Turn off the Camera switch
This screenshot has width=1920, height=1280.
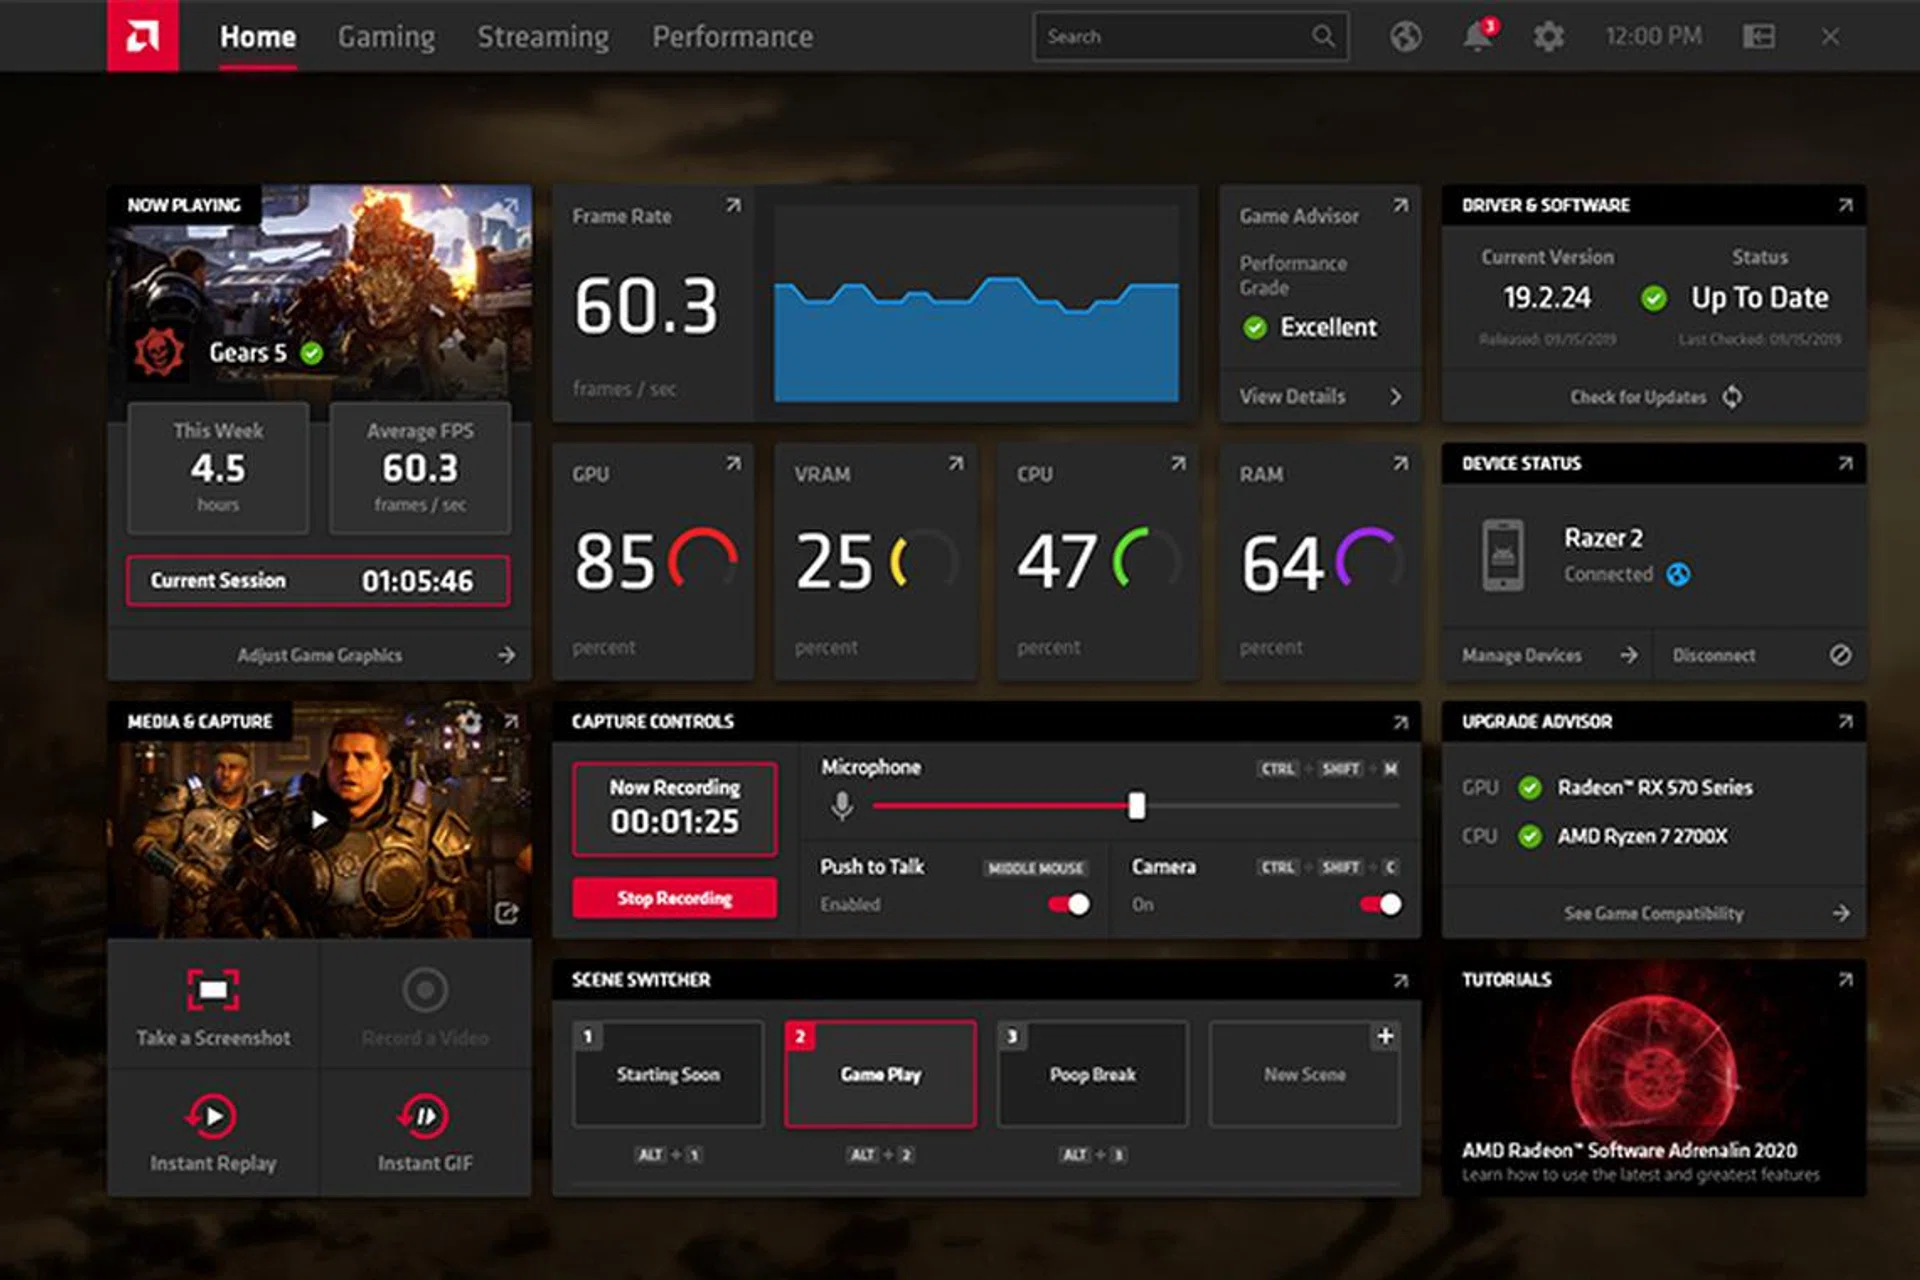1381,904
